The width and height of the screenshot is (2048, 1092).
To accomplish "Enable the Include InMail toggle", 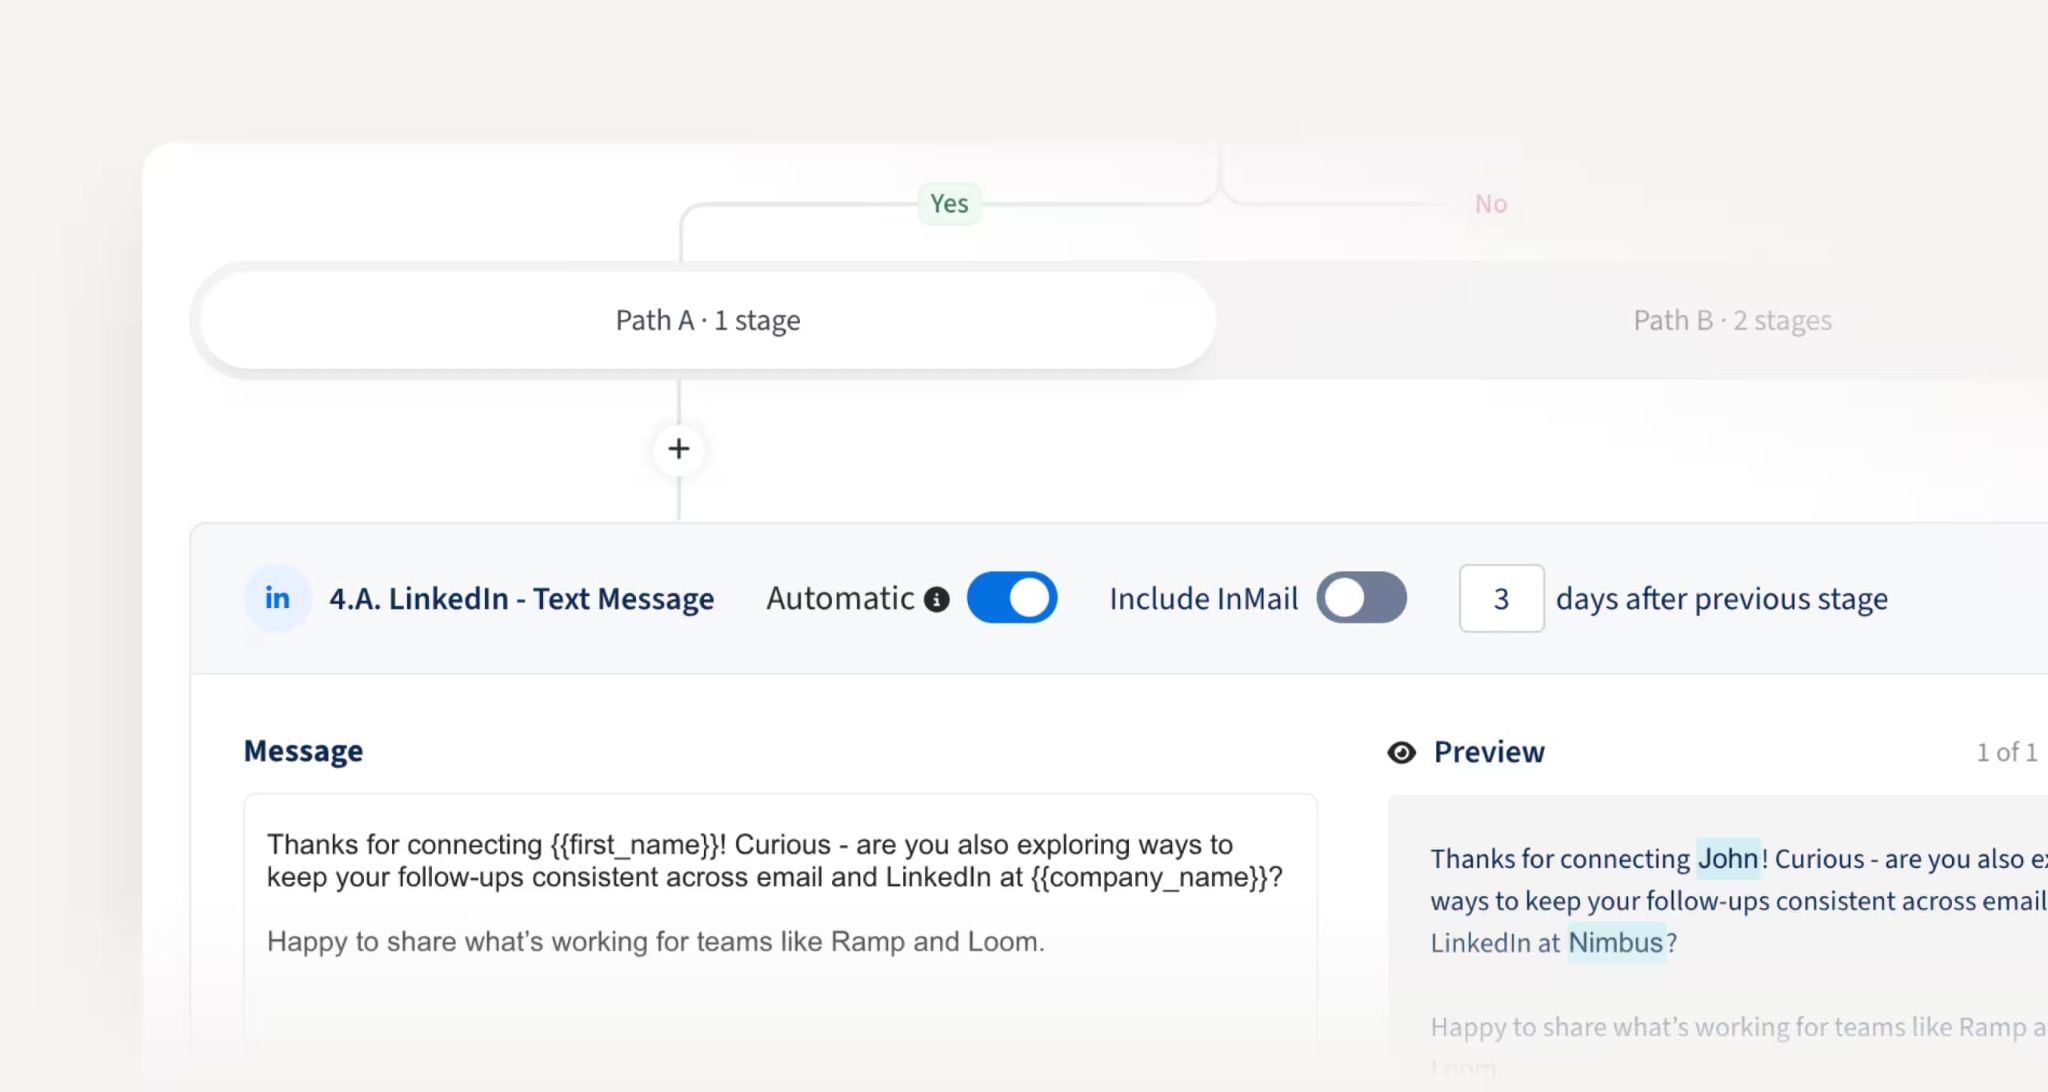I will 1361,598.
